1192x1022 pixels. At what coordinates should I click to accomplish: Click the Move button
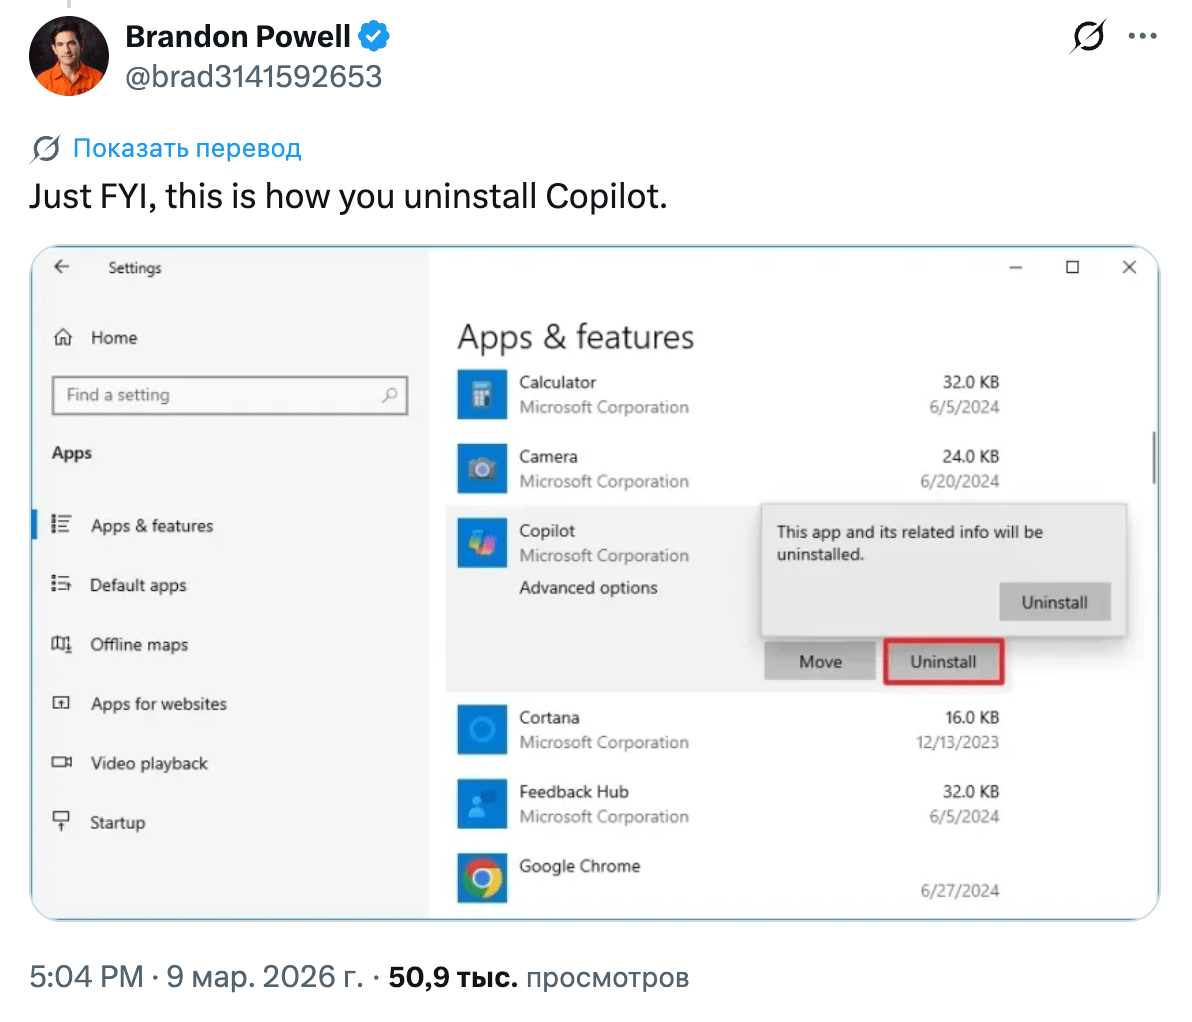pyautogui.click(x=820, y=662)
